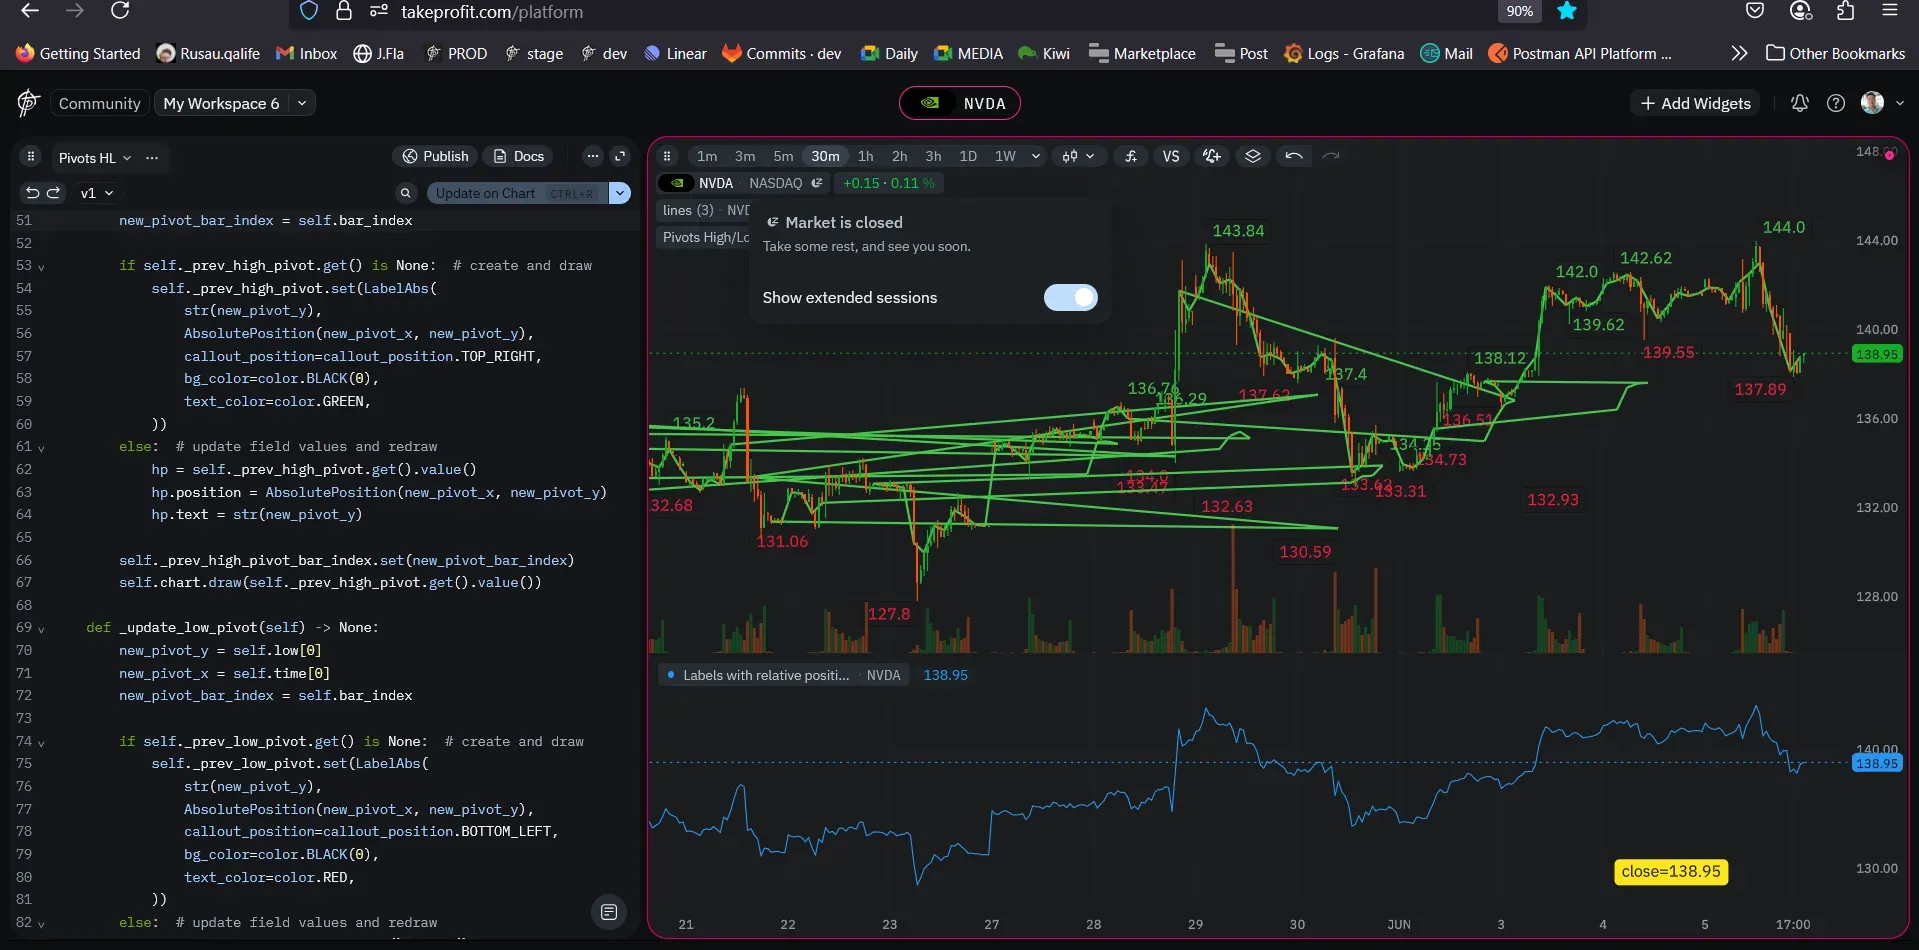Open the chart layers panel icon
Image resolution: width=1919 pixels, height=950 pixels.
point(1252,156)
